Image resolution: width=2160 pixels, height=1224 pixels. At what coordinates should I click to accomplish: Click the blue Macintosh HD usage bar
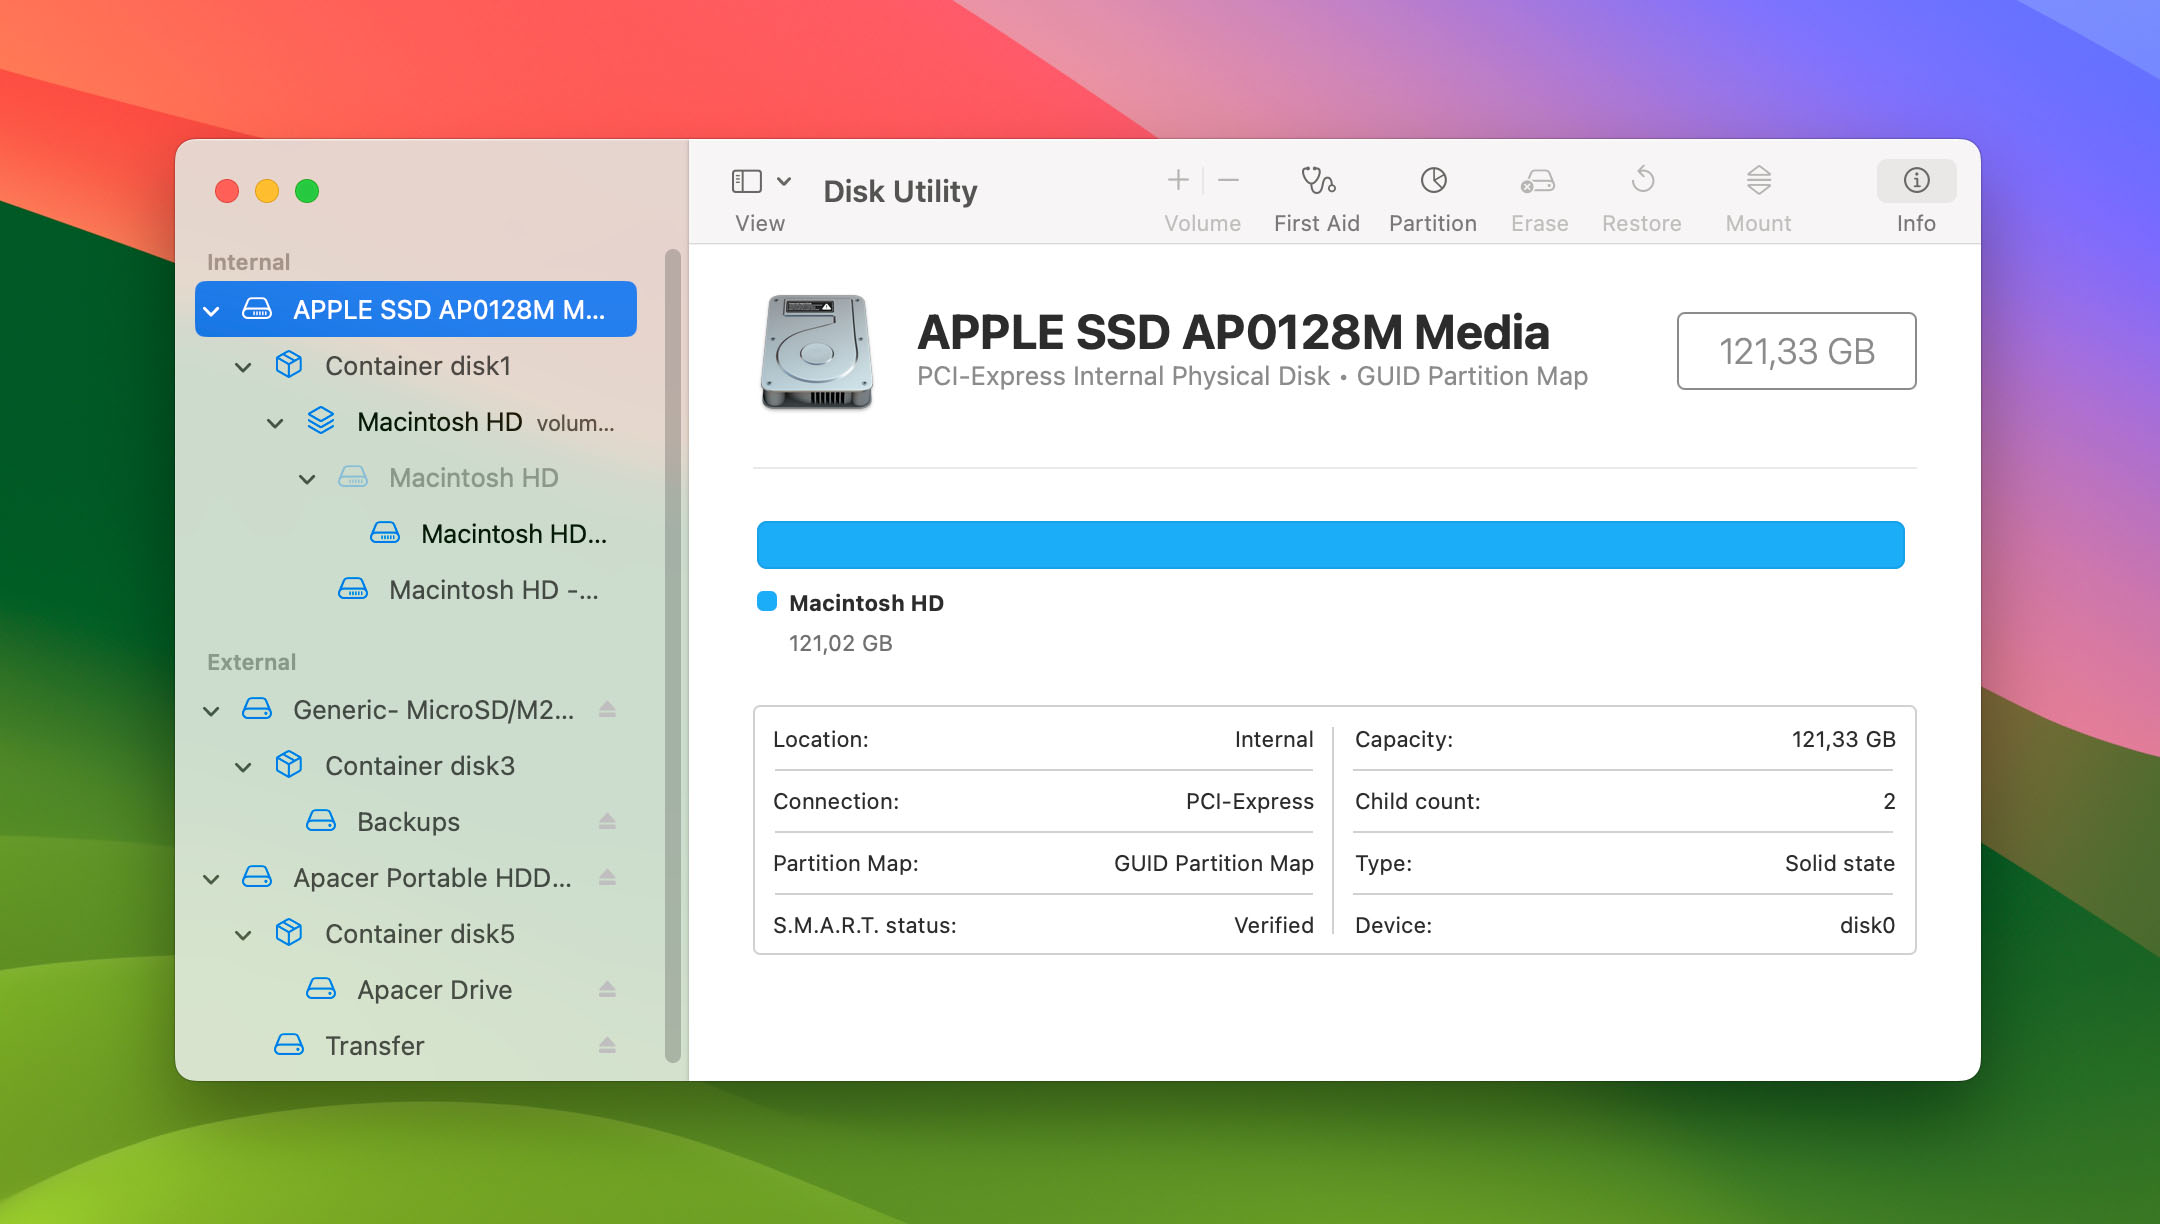point(1330,545)
